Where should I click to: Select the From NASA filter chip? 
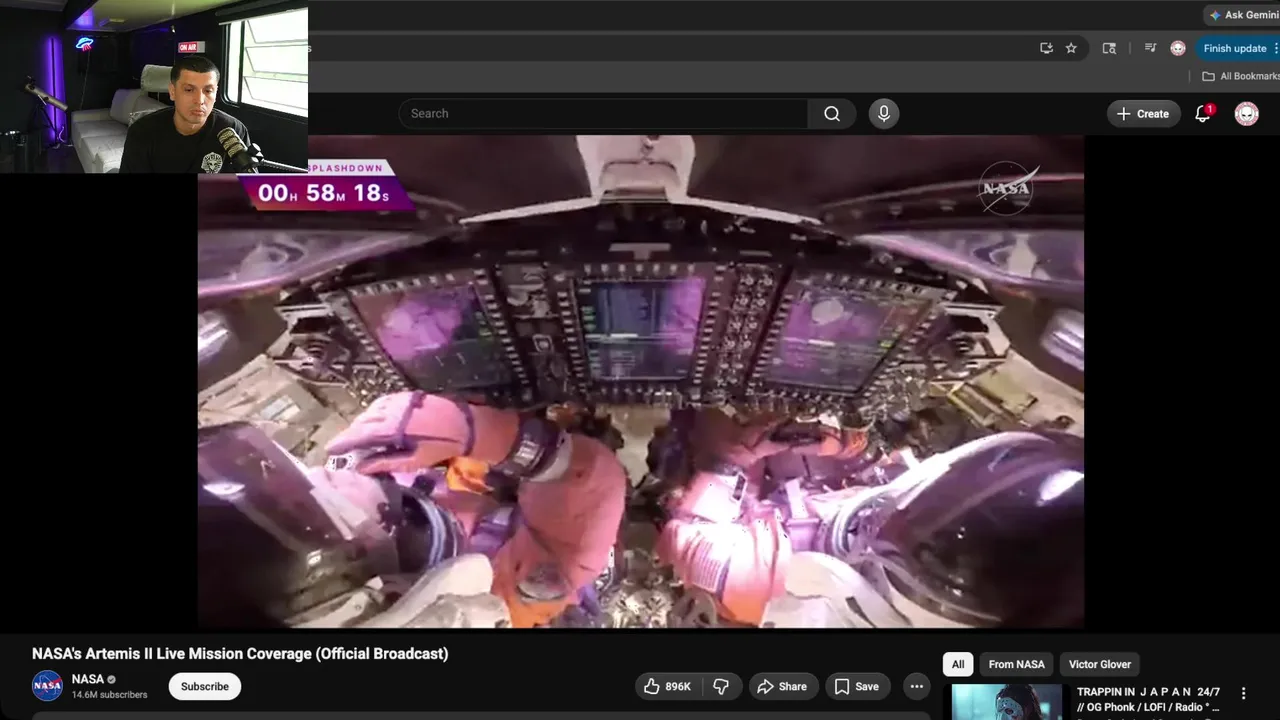point(1016,664)
